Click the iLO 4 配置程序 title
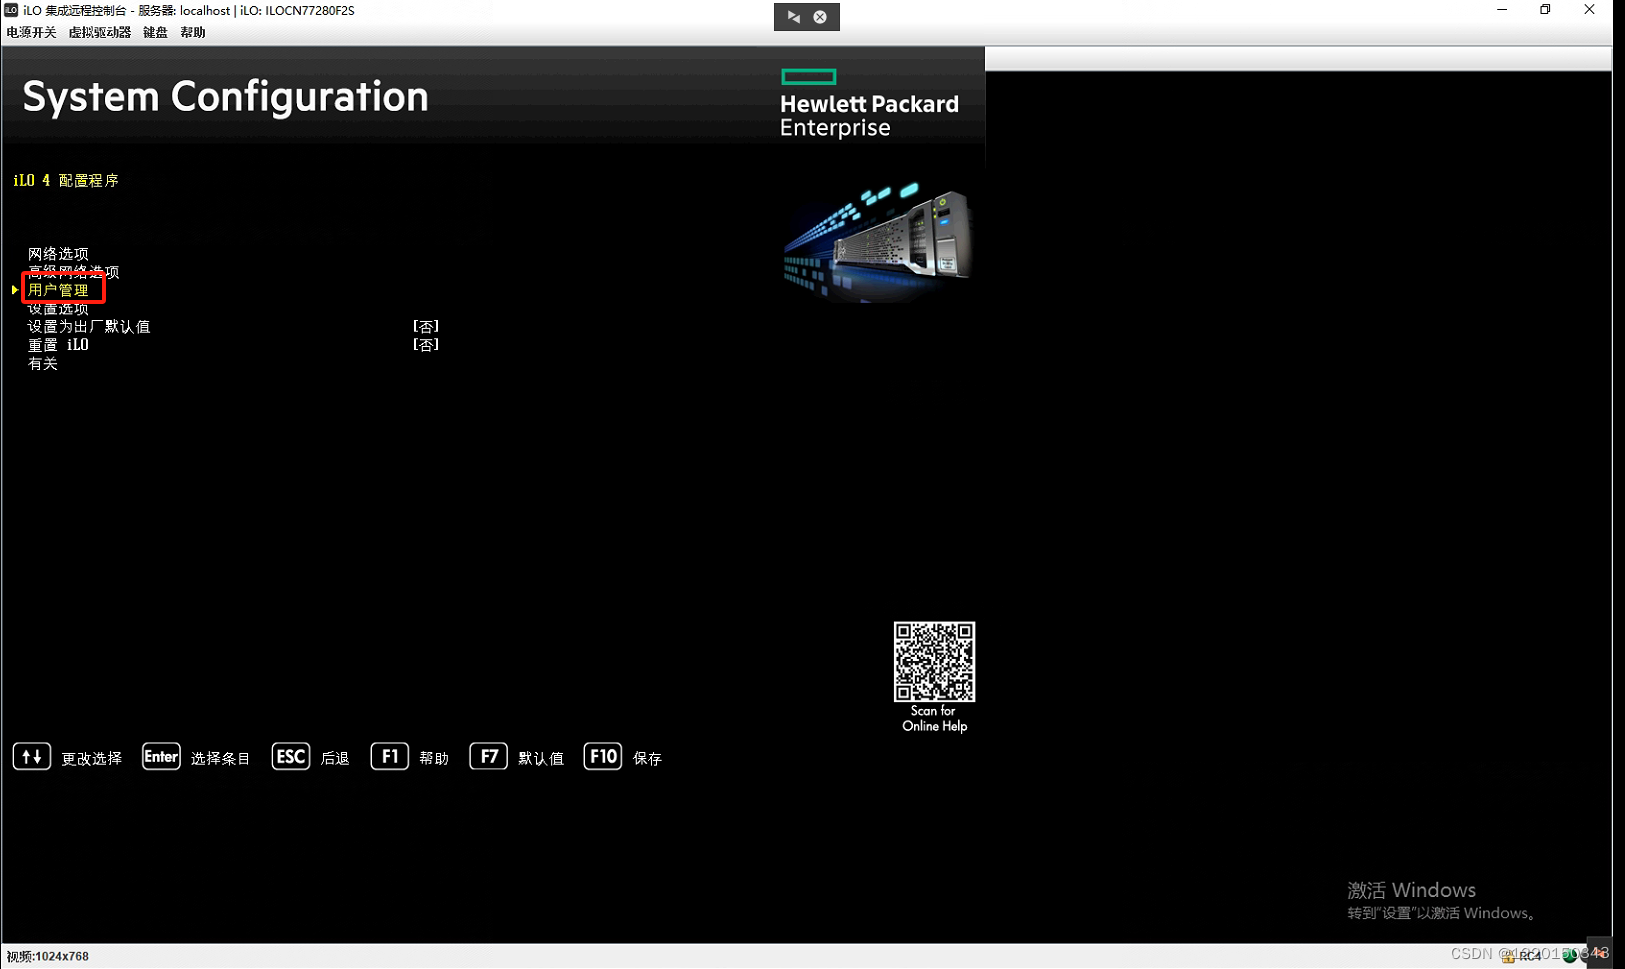The height and width of the screenshot is (969, 1625). click(66, 181)
